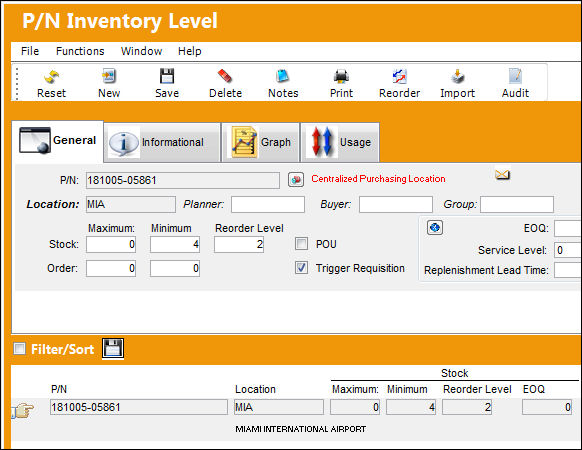
Task: Click the Stock Minimum field showing 4
Action: pyautogui.click(x=175, y=244)
